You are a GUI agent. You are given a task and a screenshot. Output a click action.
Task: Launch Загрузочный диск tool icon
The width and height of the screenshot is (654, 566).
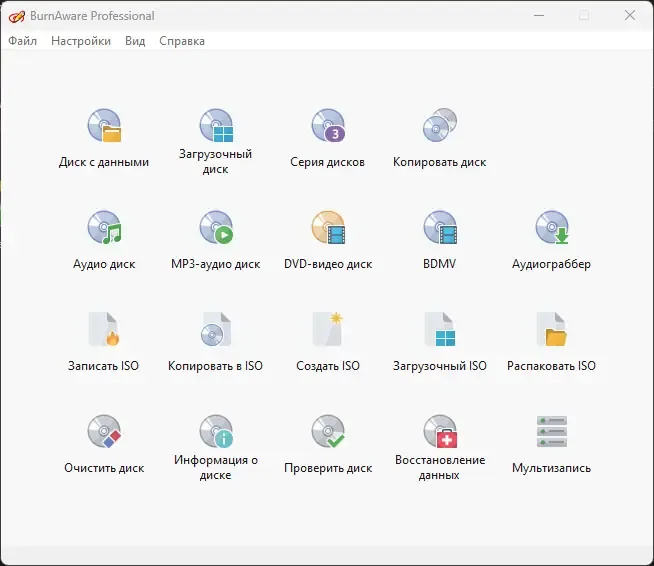tap(216, 126)
